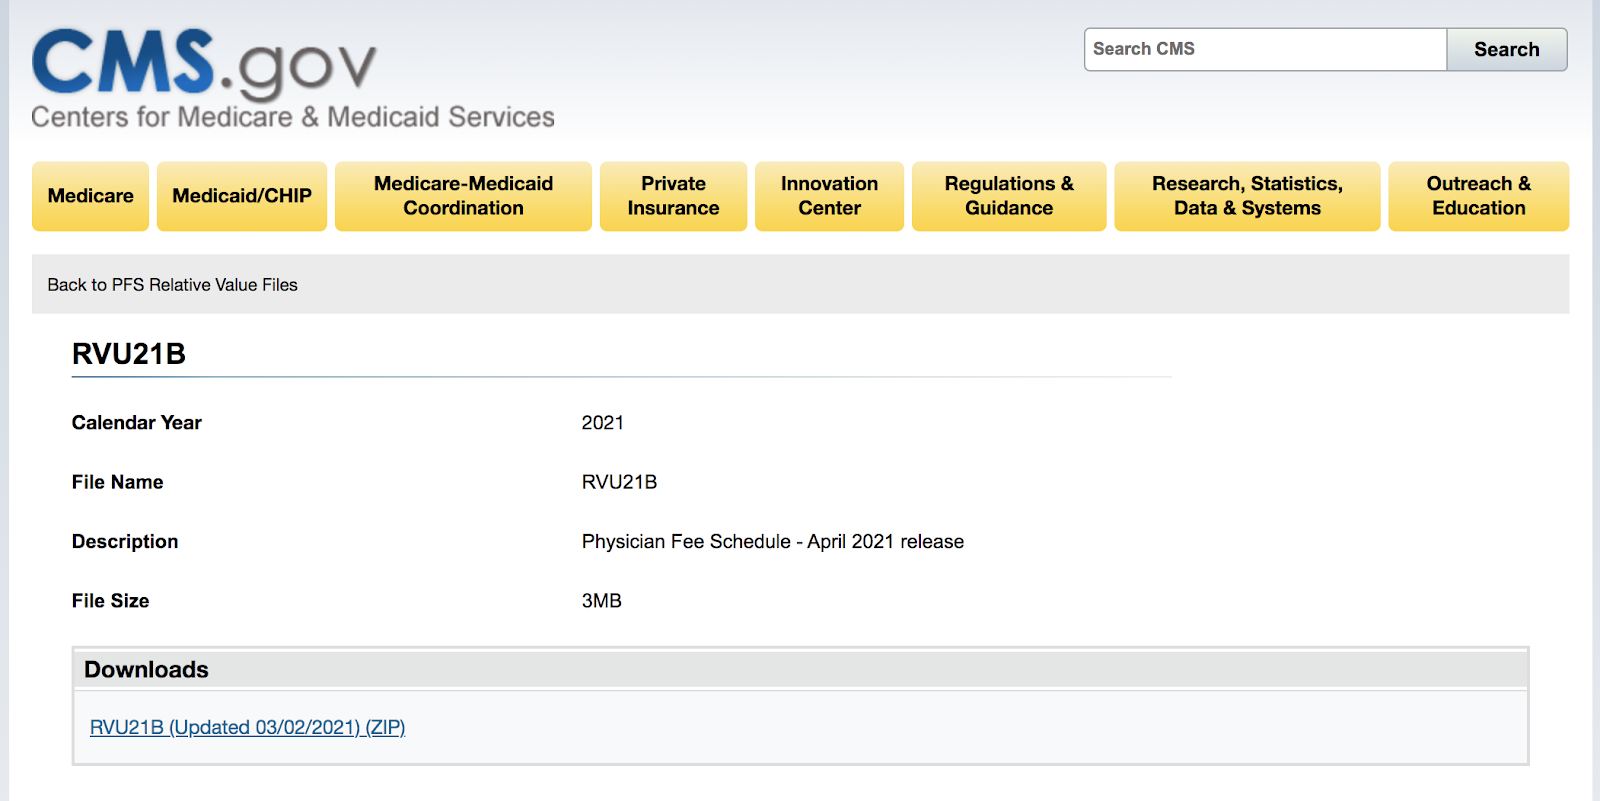Image resolution: width=1600 pixels, height=801 pixels.
Task: Click the Downloads section header
Action: (x=146, y=669)
